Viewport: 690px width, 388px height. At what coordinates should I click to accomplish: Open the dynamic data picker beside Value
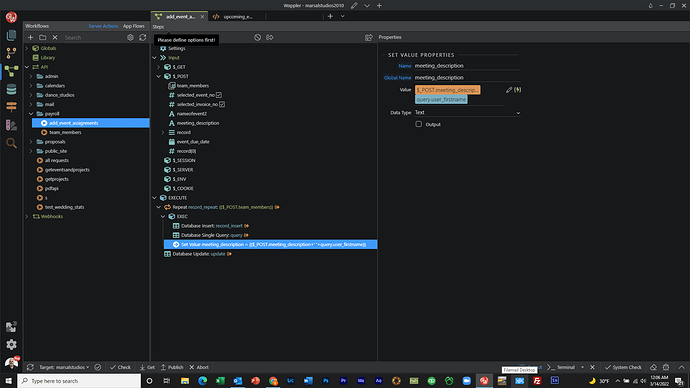coord(518,90)
